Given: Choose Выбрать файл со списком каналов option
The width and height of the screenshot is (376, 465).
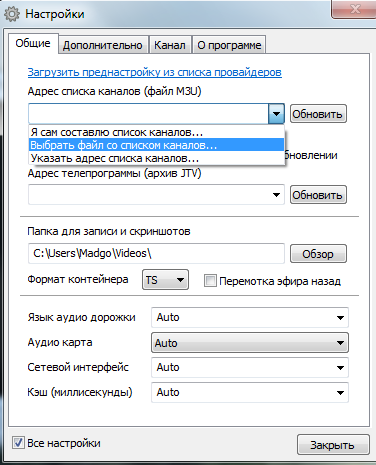Looking at the screenshot, I should (x=156, y=145).
